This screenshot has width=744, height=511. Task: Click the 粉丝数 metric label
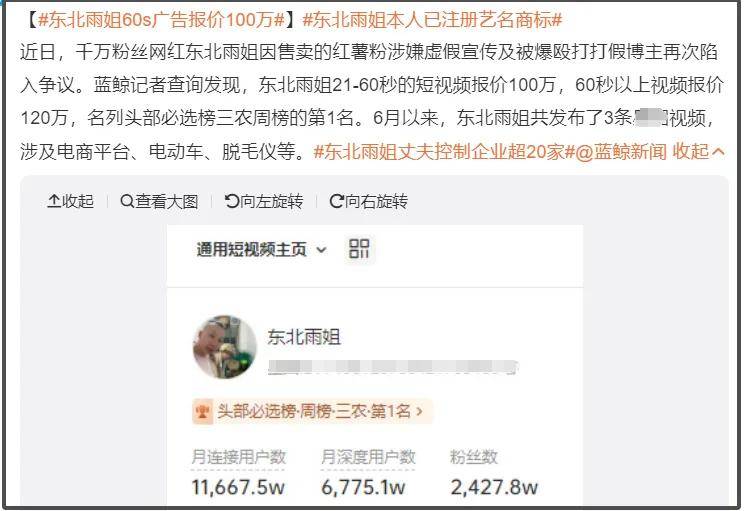tap(474, 457)
